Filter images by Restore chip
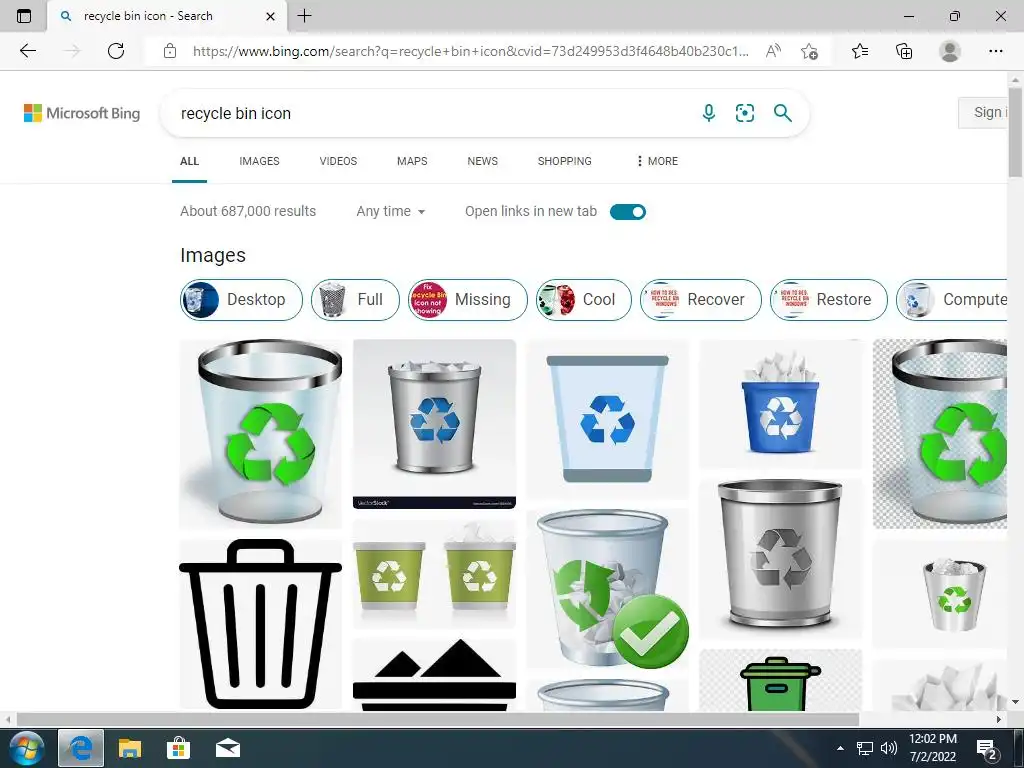 coord(829,300)
